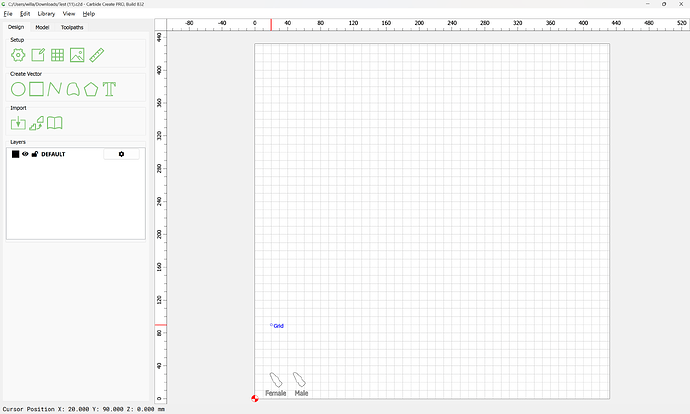Screen dimensions: 690x414
Task: Select the Text tool
Action: point(109,89)
